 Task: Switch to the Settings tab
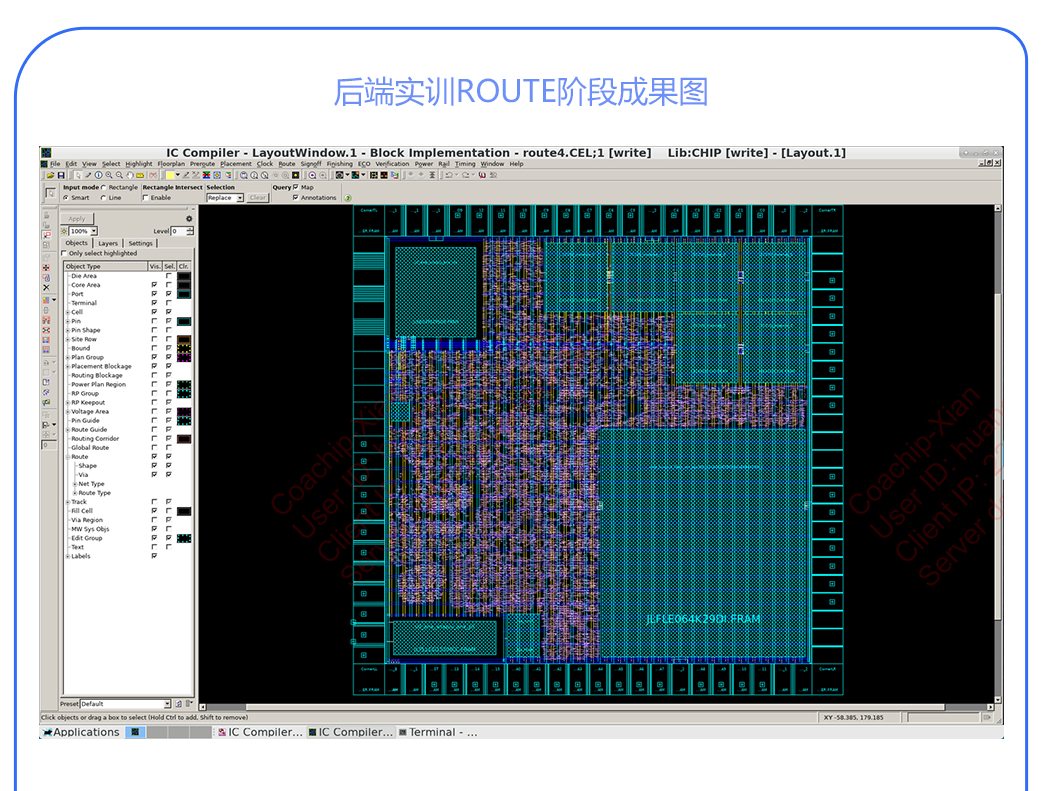[x=140, y=243]
